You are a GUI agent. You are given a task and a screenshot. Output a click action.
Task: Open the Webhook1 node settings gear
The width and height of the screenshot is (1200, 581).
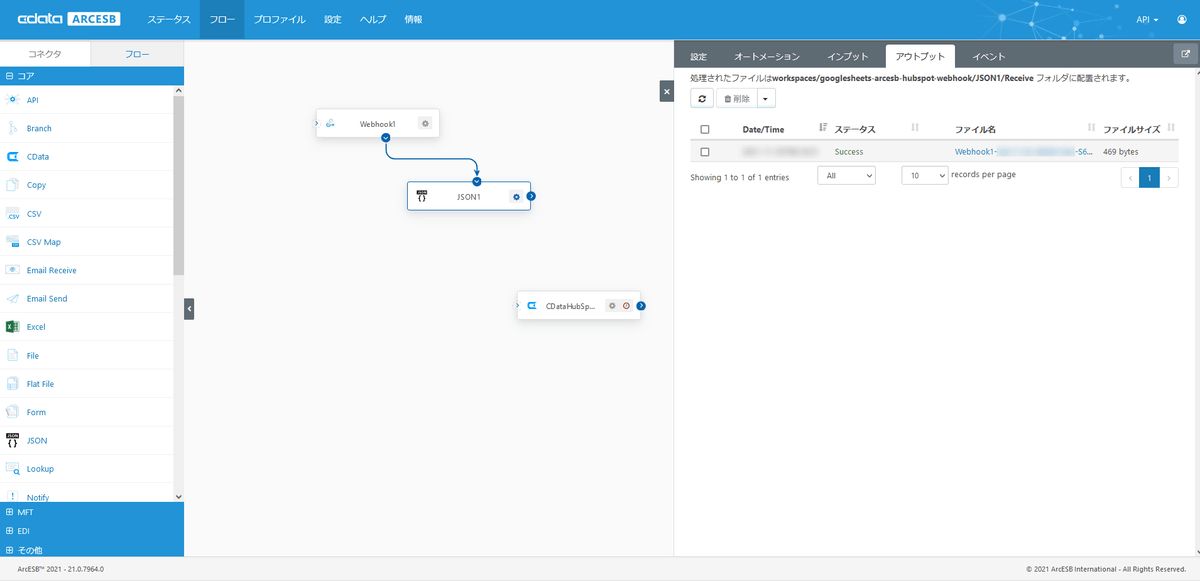pyautogui.click(x=425, y=124)
